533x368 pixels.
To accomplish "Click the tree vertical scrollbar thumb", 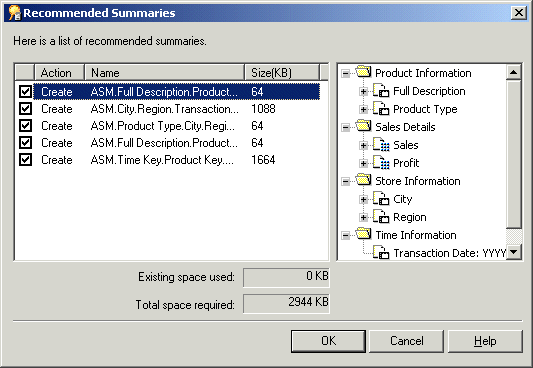I will (x=514, y=154).
